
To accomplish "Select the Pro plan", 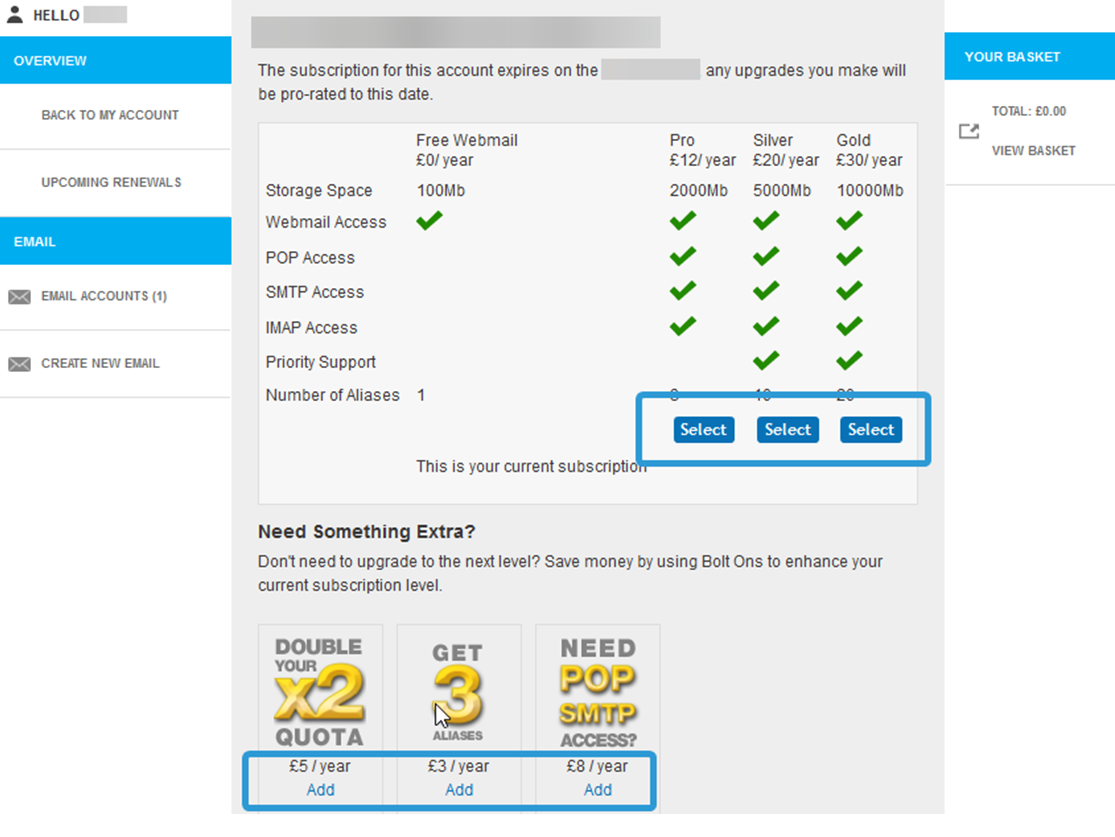I will click(703, 430).
